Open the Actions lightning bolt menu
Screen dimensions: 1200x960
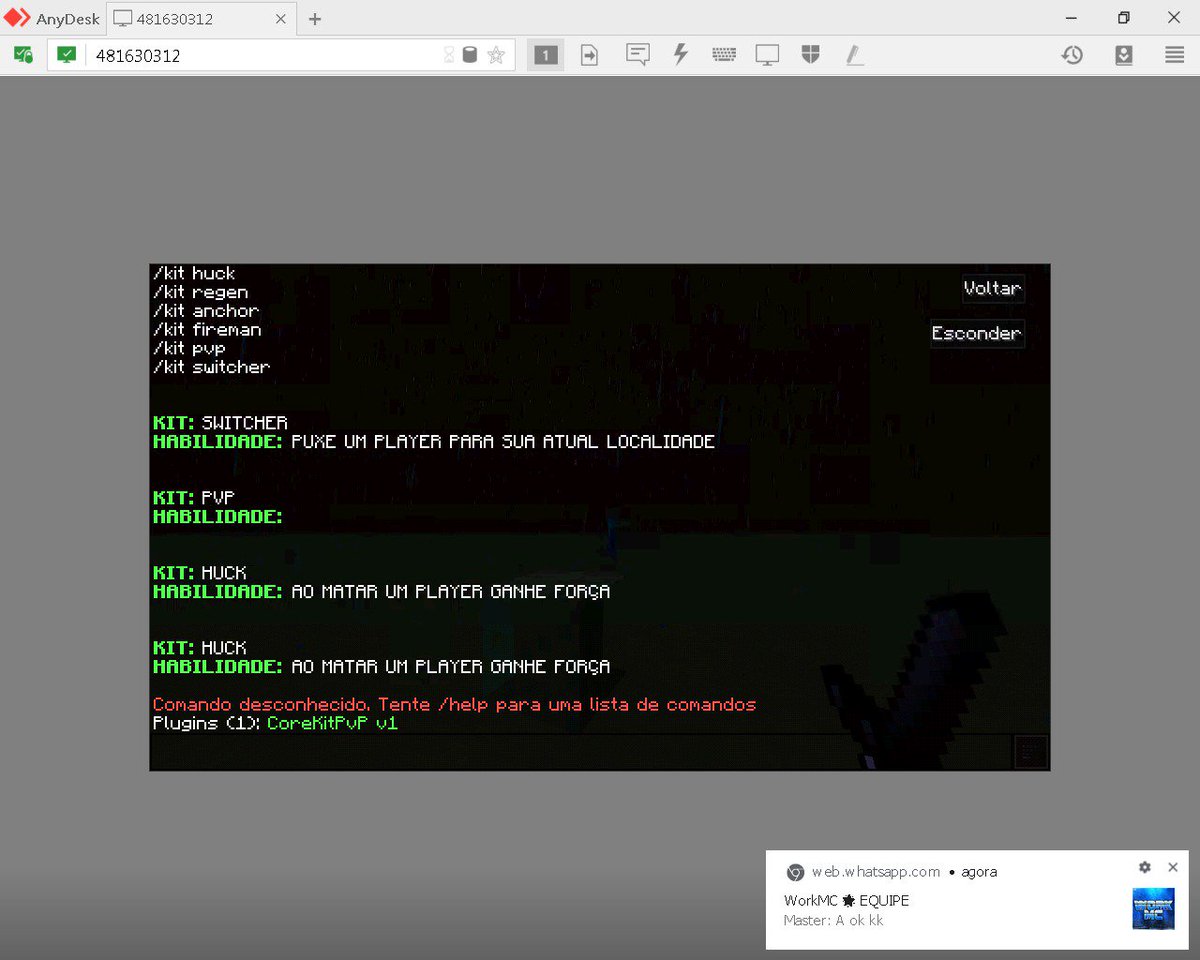click(681, 55)
